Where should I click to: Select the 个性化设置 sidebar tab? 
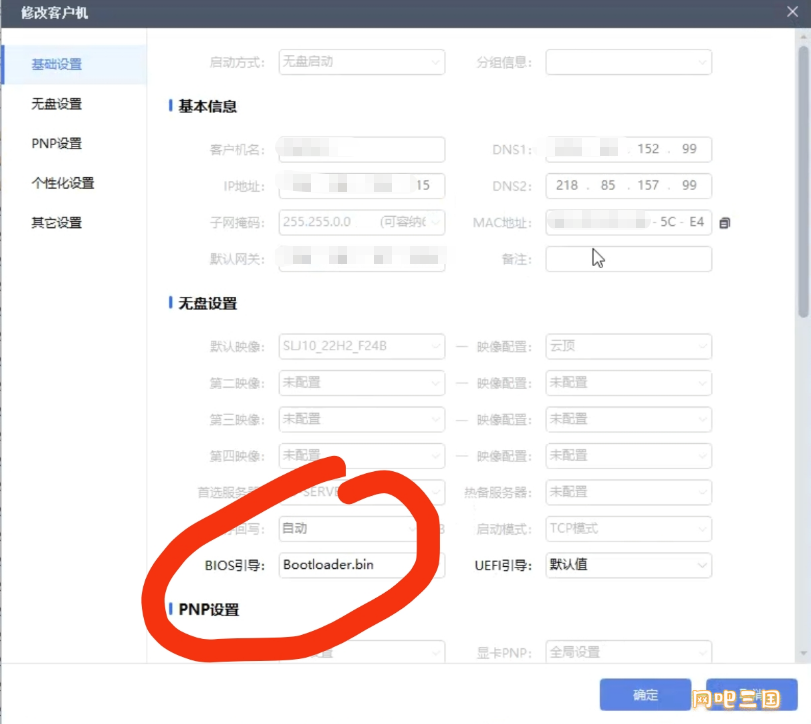coord(63,183)
